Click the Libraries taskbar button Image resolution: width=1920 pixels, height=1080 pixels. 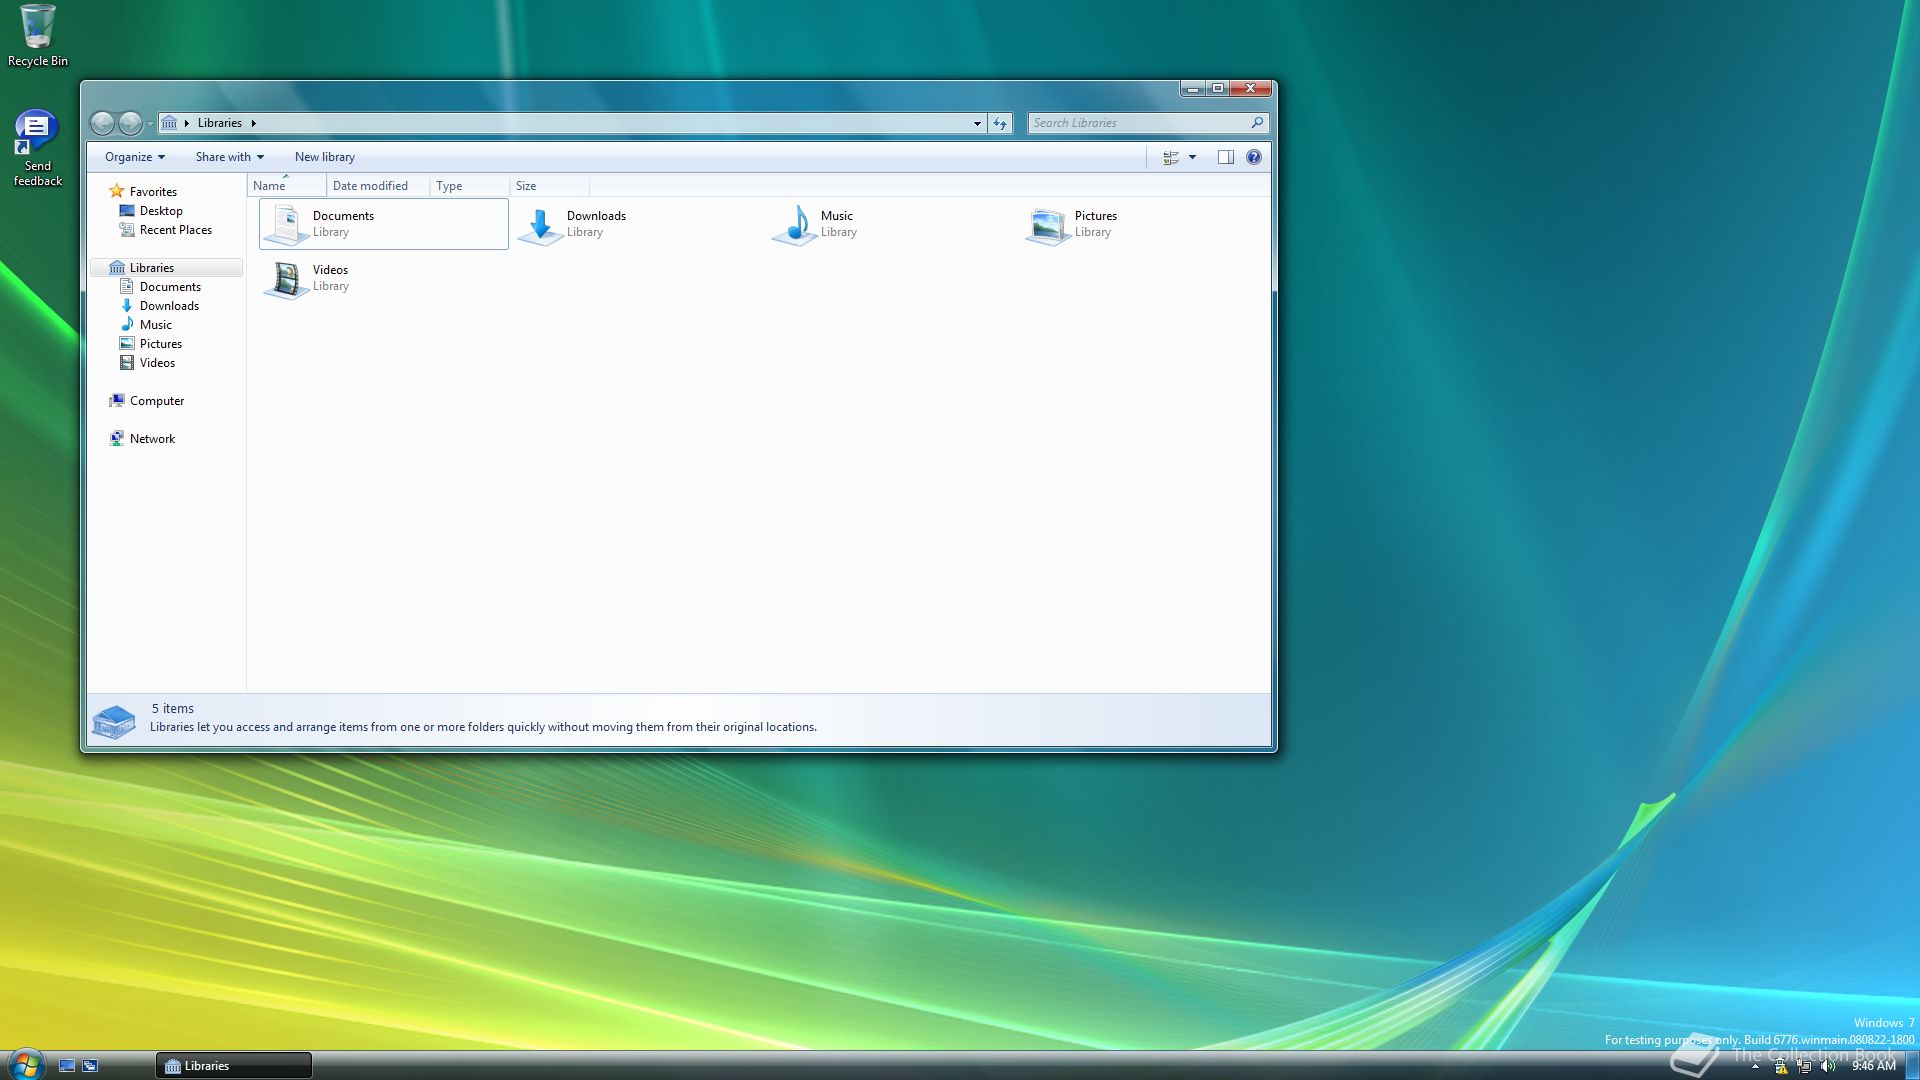tap(234, 1066)
